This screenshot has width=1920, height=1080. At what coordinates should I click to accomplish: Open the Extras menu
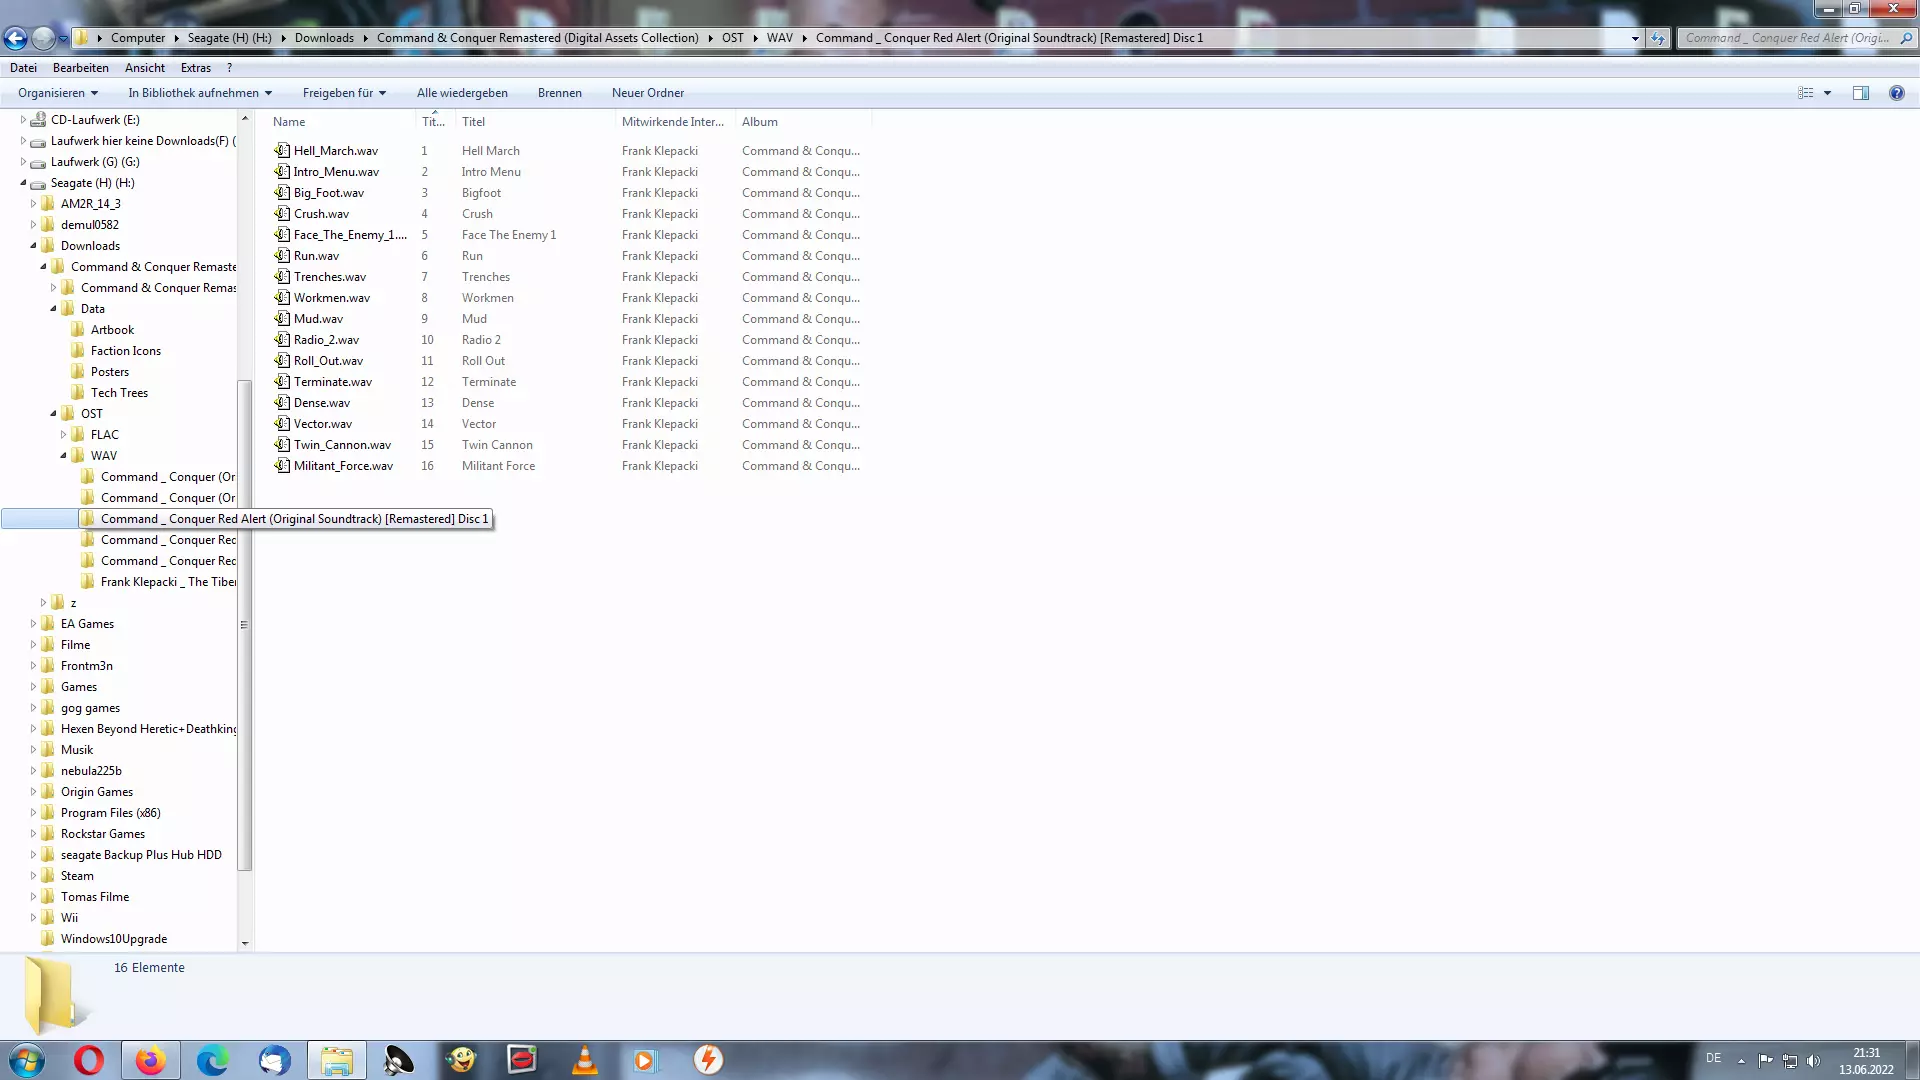[x=196, y=68]
